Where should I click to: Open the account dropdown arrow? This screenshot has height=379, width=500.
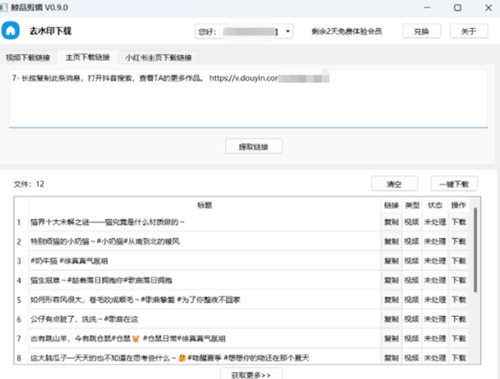click(288, 32)
